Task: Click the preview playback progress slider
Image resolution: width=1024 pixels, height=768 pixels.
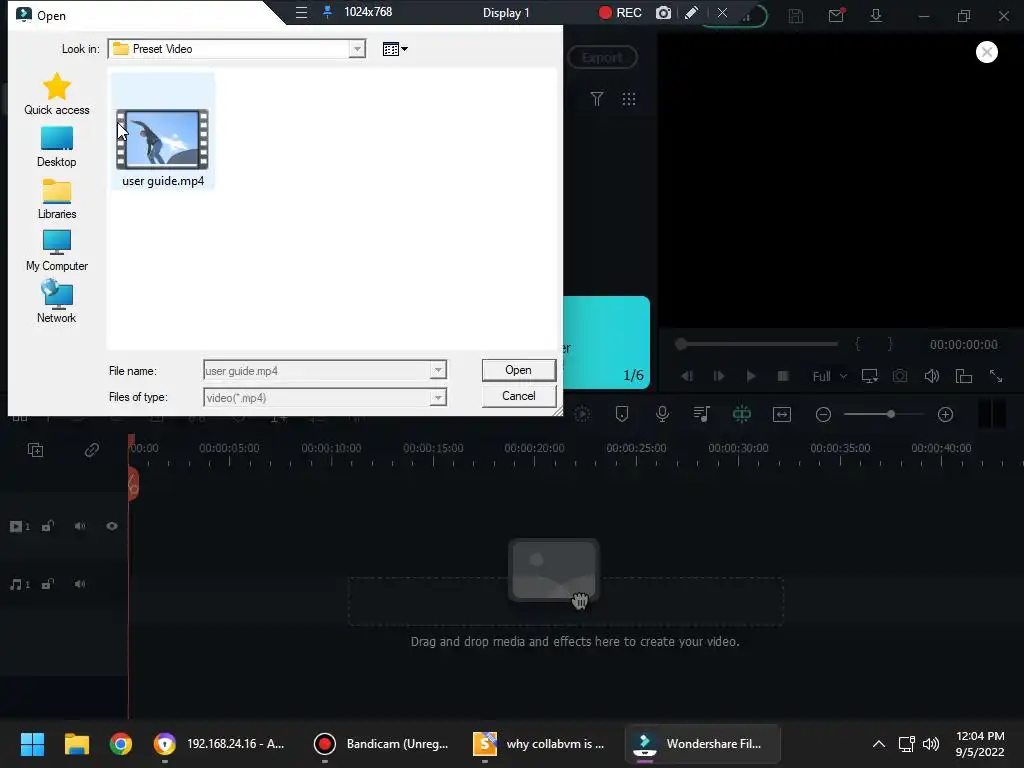Action: (758, 344)
